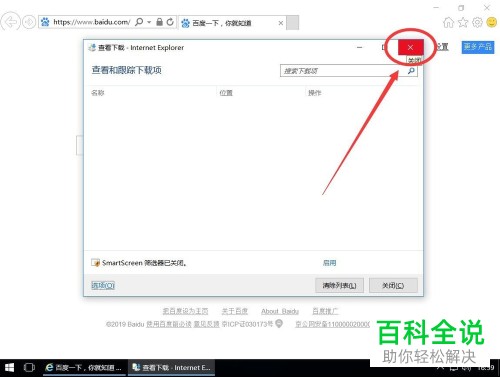Image resolution: width=500 pixels, height=377 pixels.
Task: Click the ICP license footer link
Action: [x=247, y=324]
